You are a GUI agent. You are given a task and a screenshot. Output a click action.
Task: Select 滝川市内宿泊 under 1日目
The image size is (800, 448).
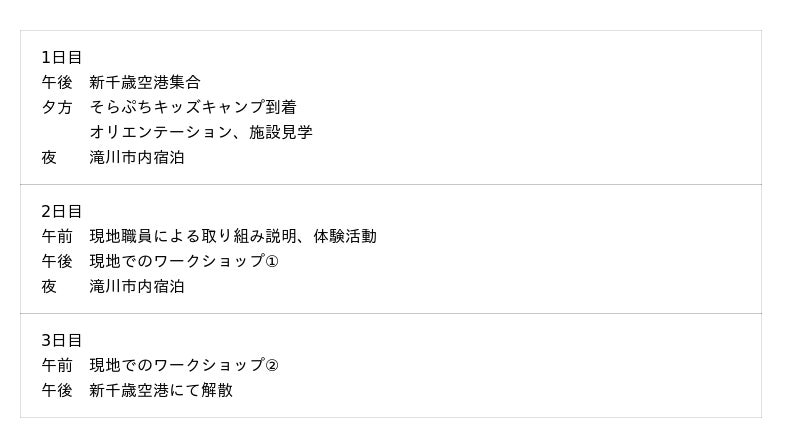(136, 158)
